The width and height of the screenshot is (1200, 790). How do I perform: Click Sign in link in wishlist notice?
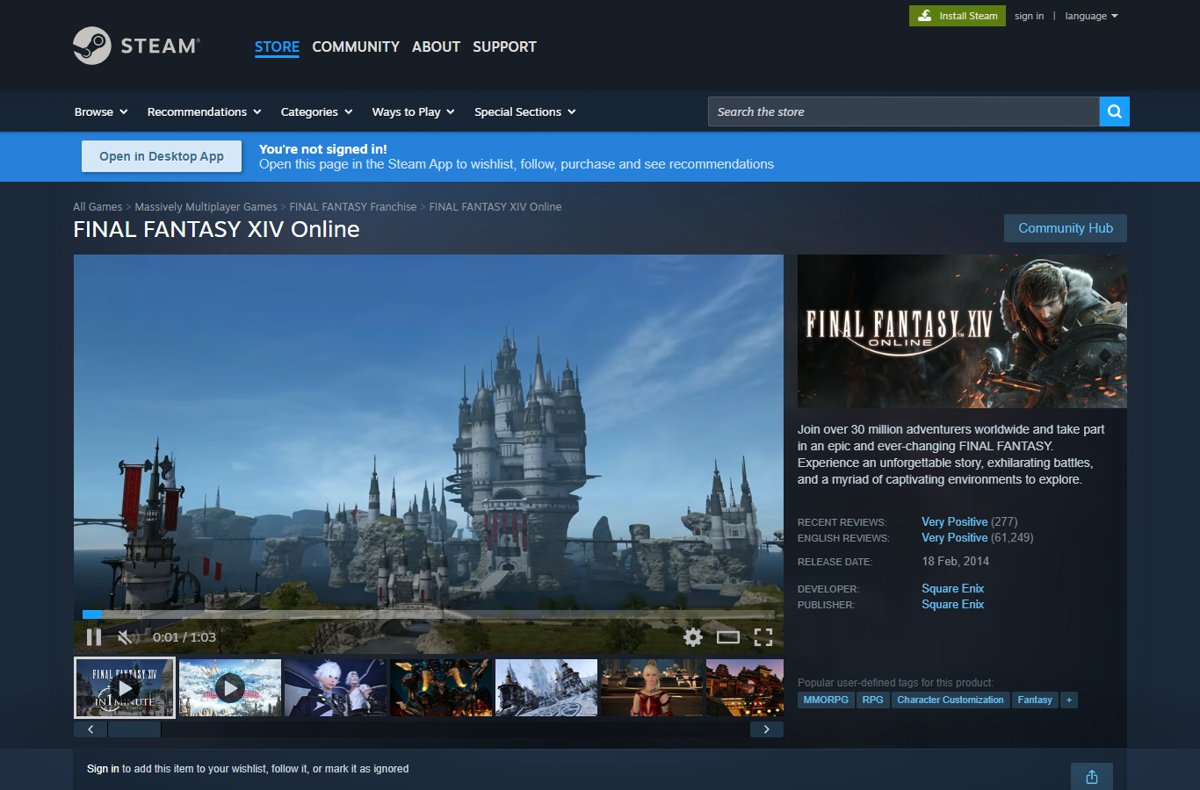point(103,769)
